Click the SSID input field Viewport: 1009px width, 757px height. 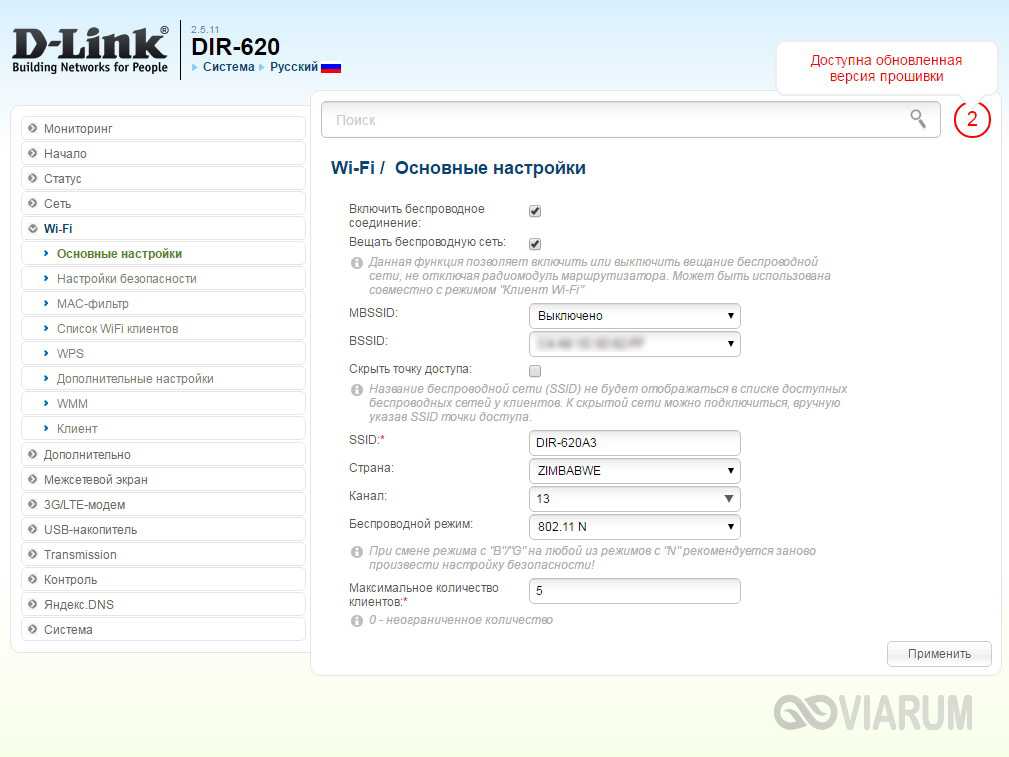634,443
